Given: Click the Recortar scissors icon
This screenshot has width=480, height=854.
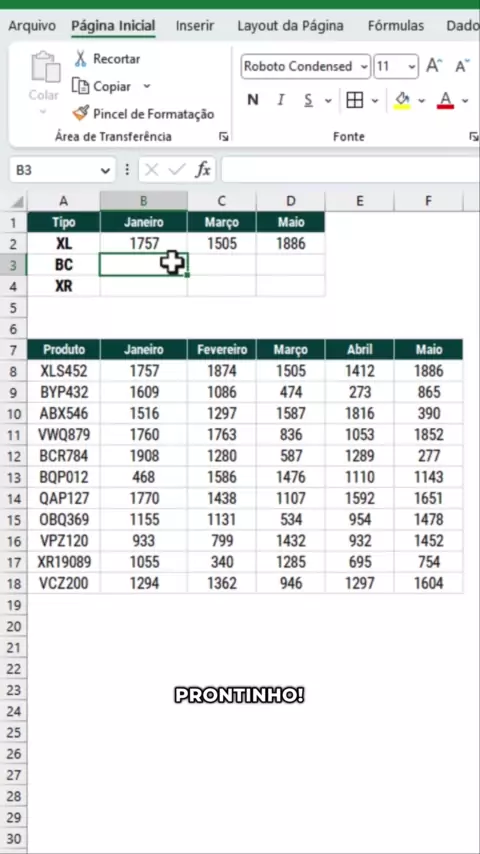Looking at the screenshot, I should (x=81, y=59).
